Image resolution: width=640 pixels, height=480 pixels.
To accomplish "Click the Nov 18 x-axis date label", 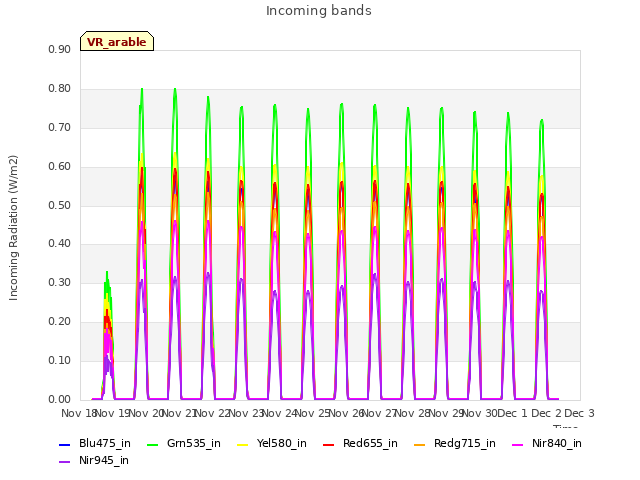I will tap(78, 413).
